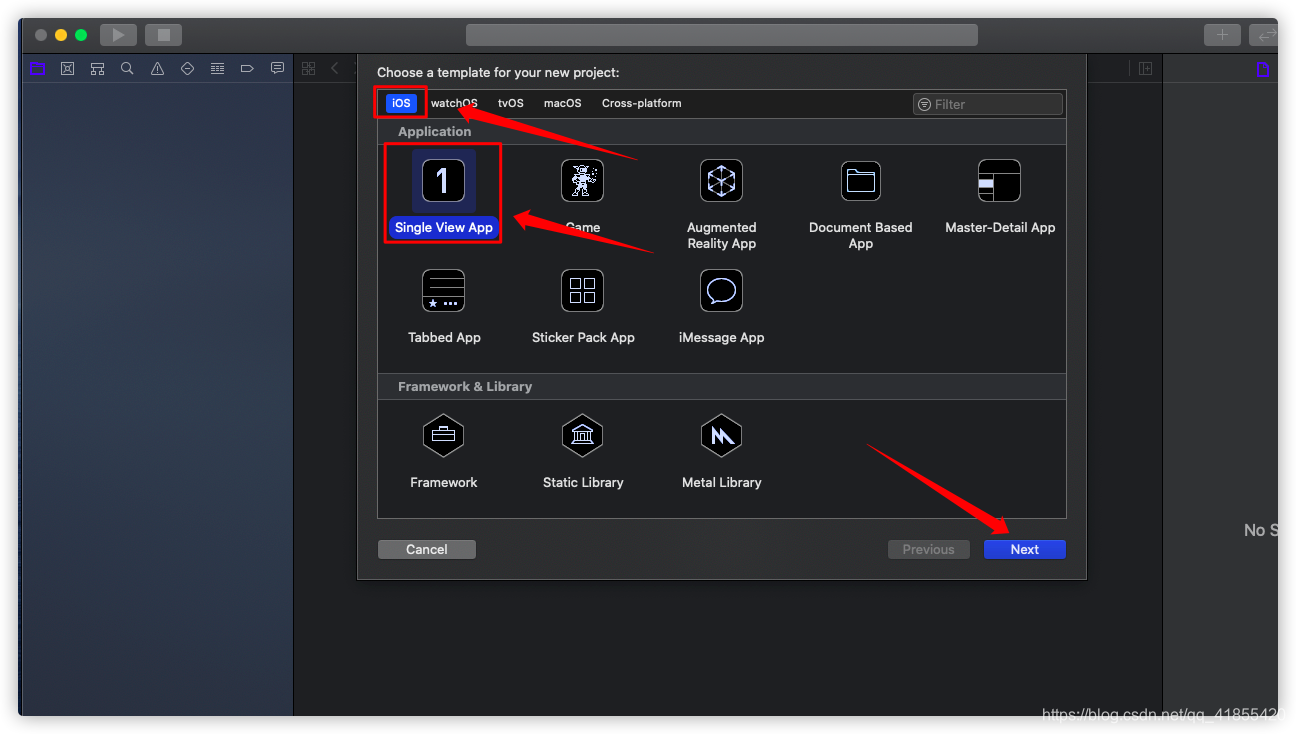Pick the Sticker Pack App template icon
The height and width of the screenshot is (734, 1296).
(x=582, y=291)
